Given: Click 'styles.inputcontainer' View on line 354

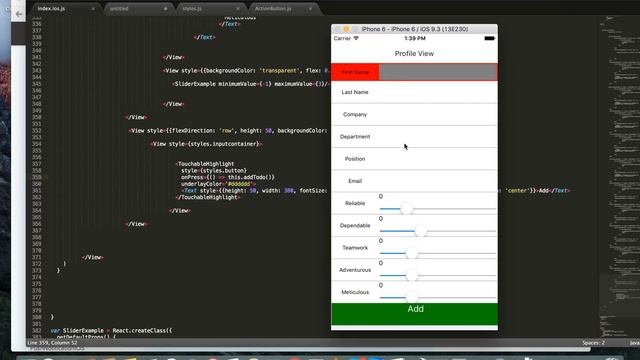Looking at the screenshot, I should click(x=206, y=144).
